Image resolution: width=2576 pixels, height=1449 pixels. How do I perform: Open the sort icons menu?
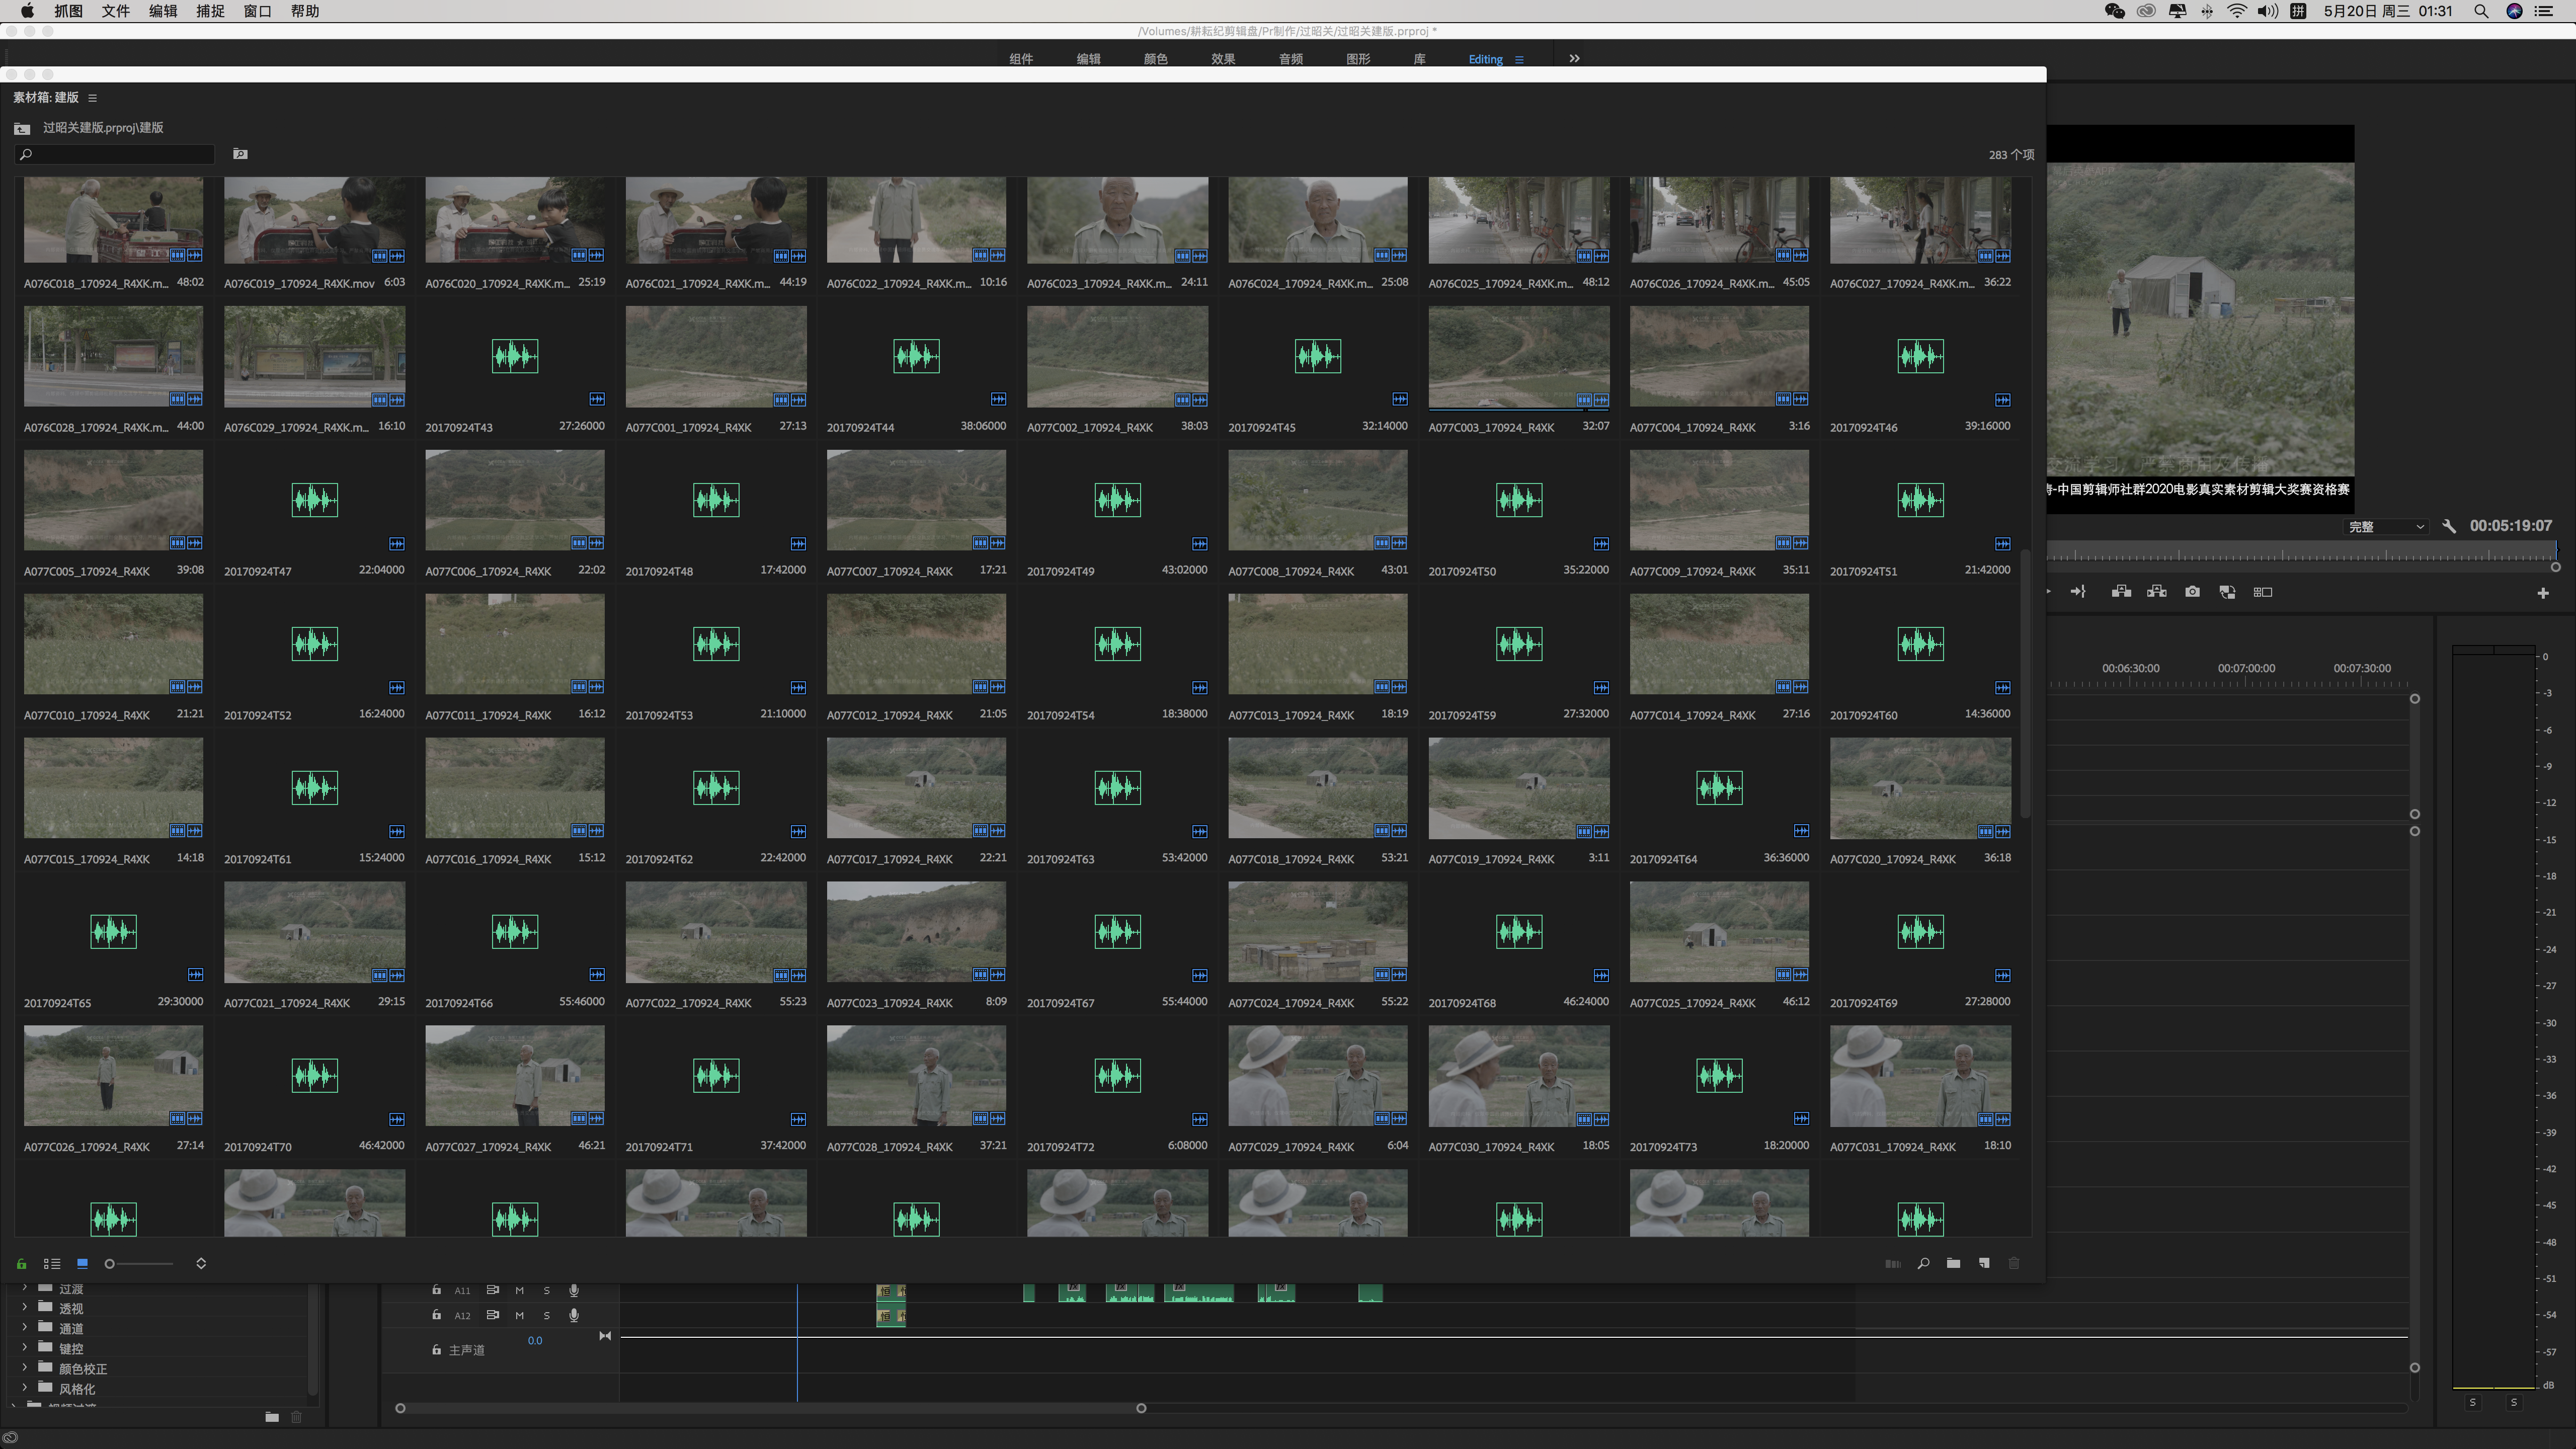click(201, 1264)
